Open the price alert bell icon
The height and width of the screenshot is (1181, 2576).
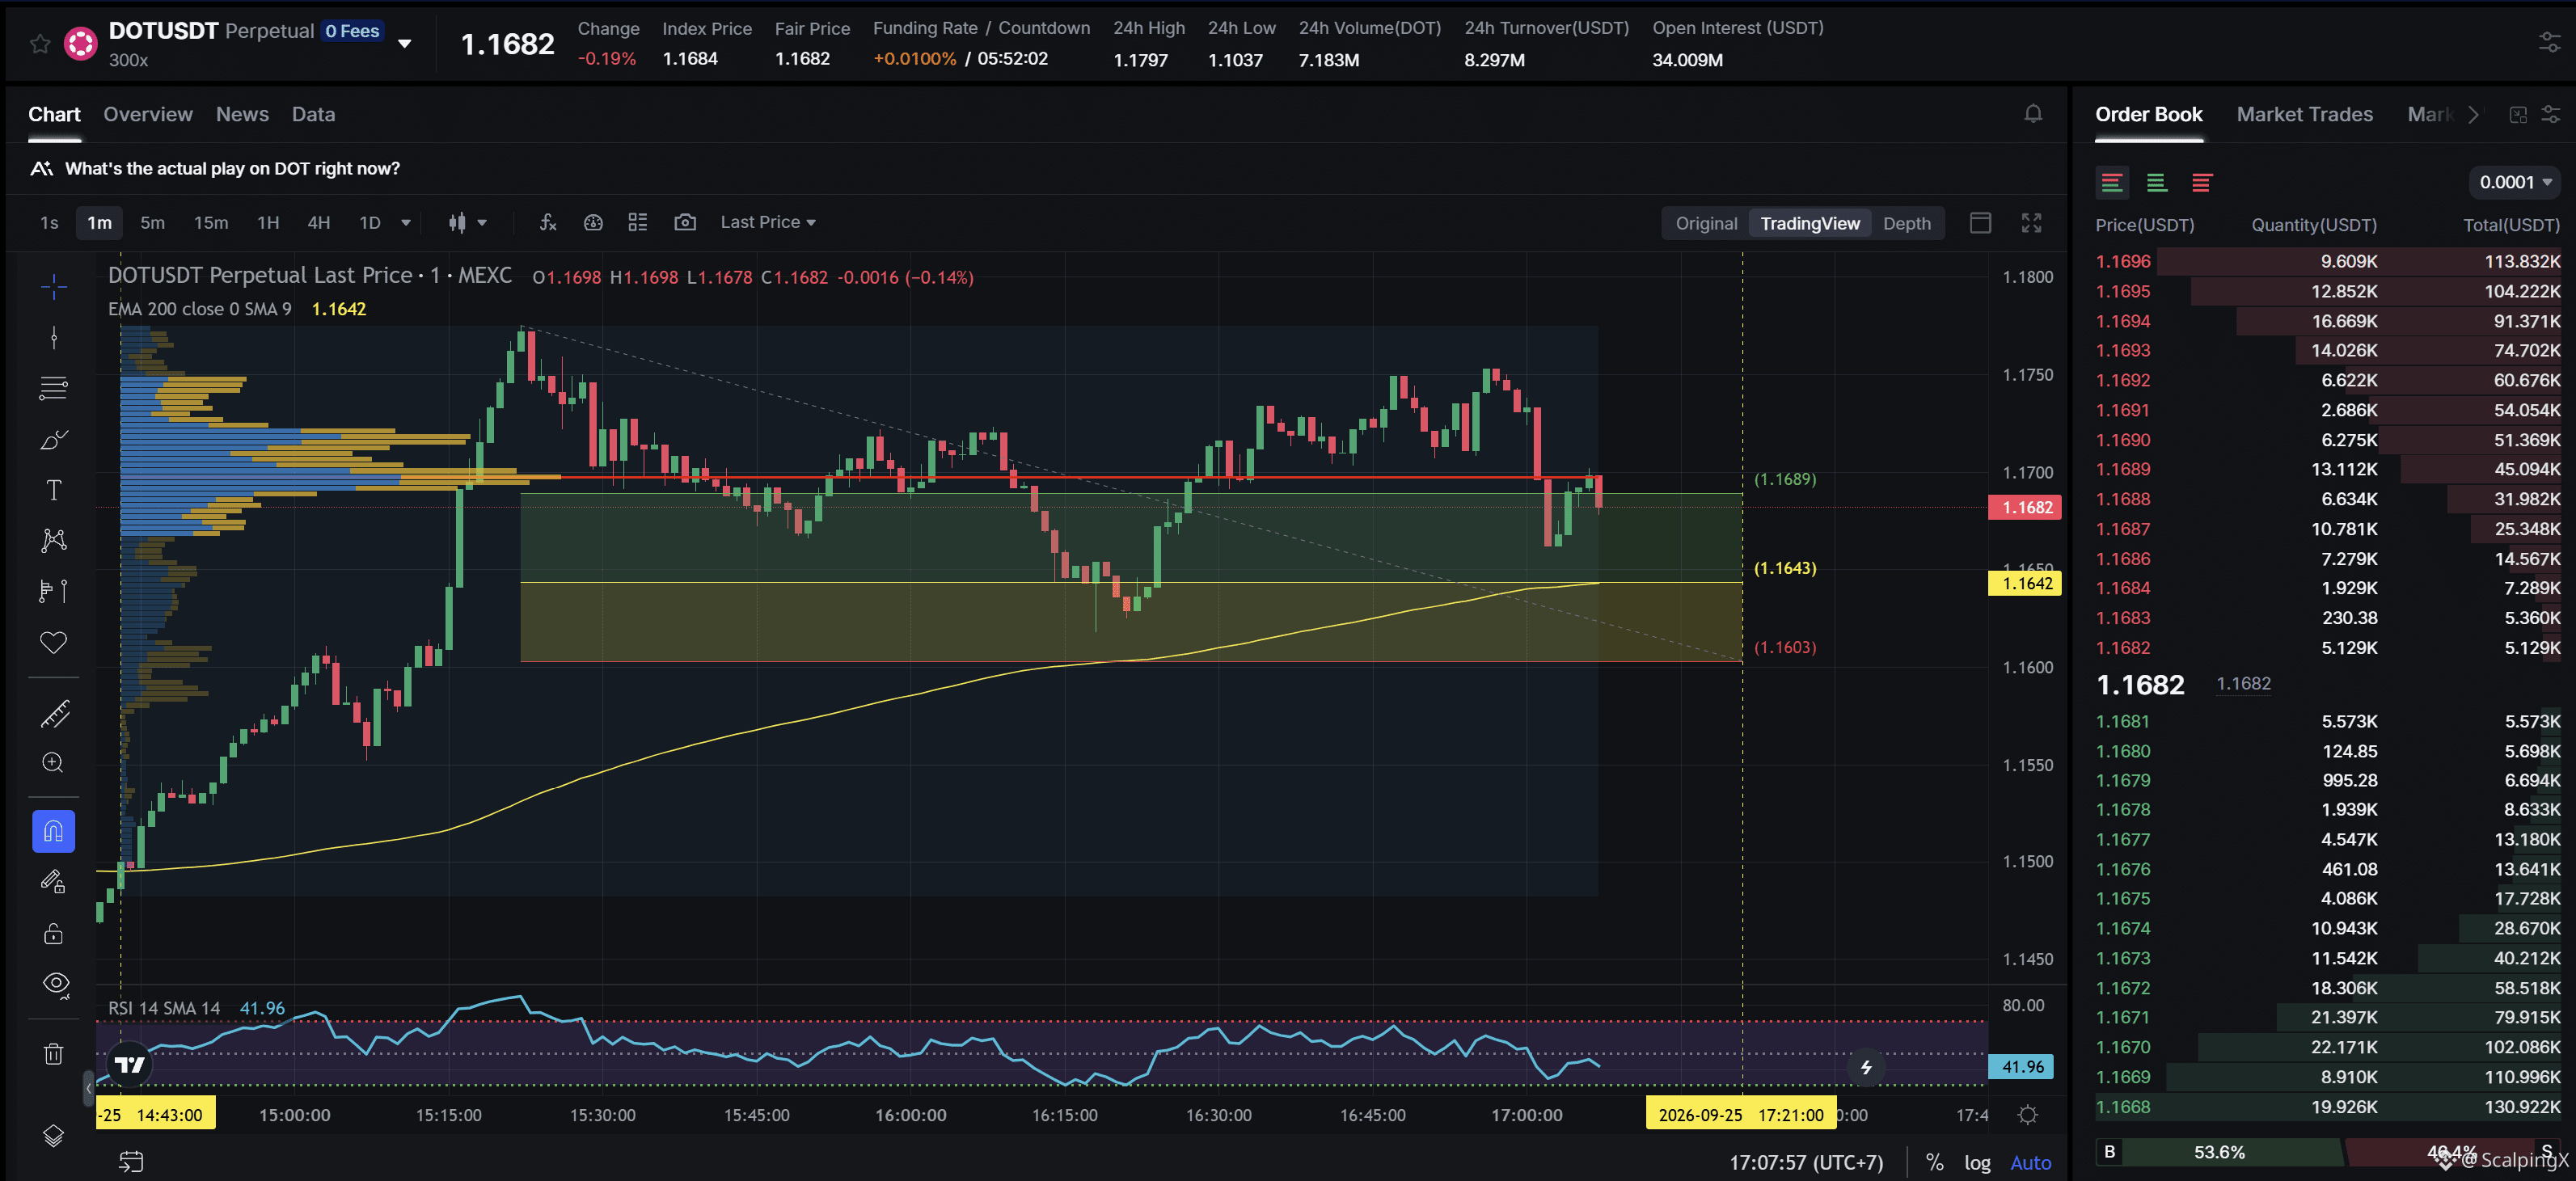(x=2033, y=114)
